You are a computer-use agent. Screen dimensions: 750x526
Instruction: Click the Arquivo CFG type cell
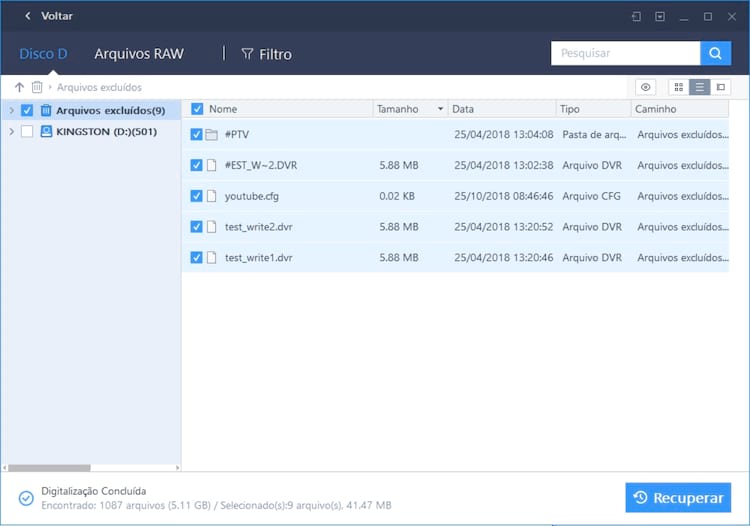pos(591,196)
